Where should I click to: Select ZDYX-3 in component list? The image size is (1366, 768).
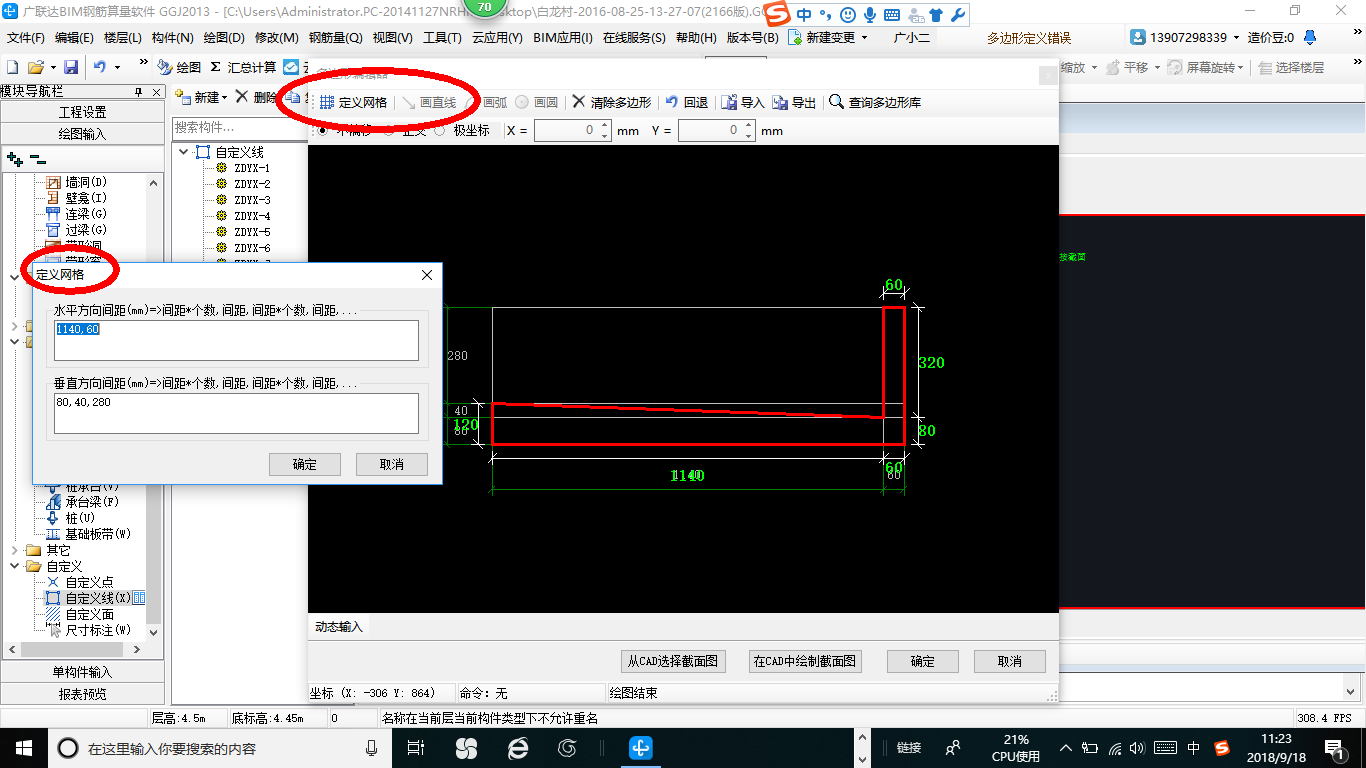[252, 200]
